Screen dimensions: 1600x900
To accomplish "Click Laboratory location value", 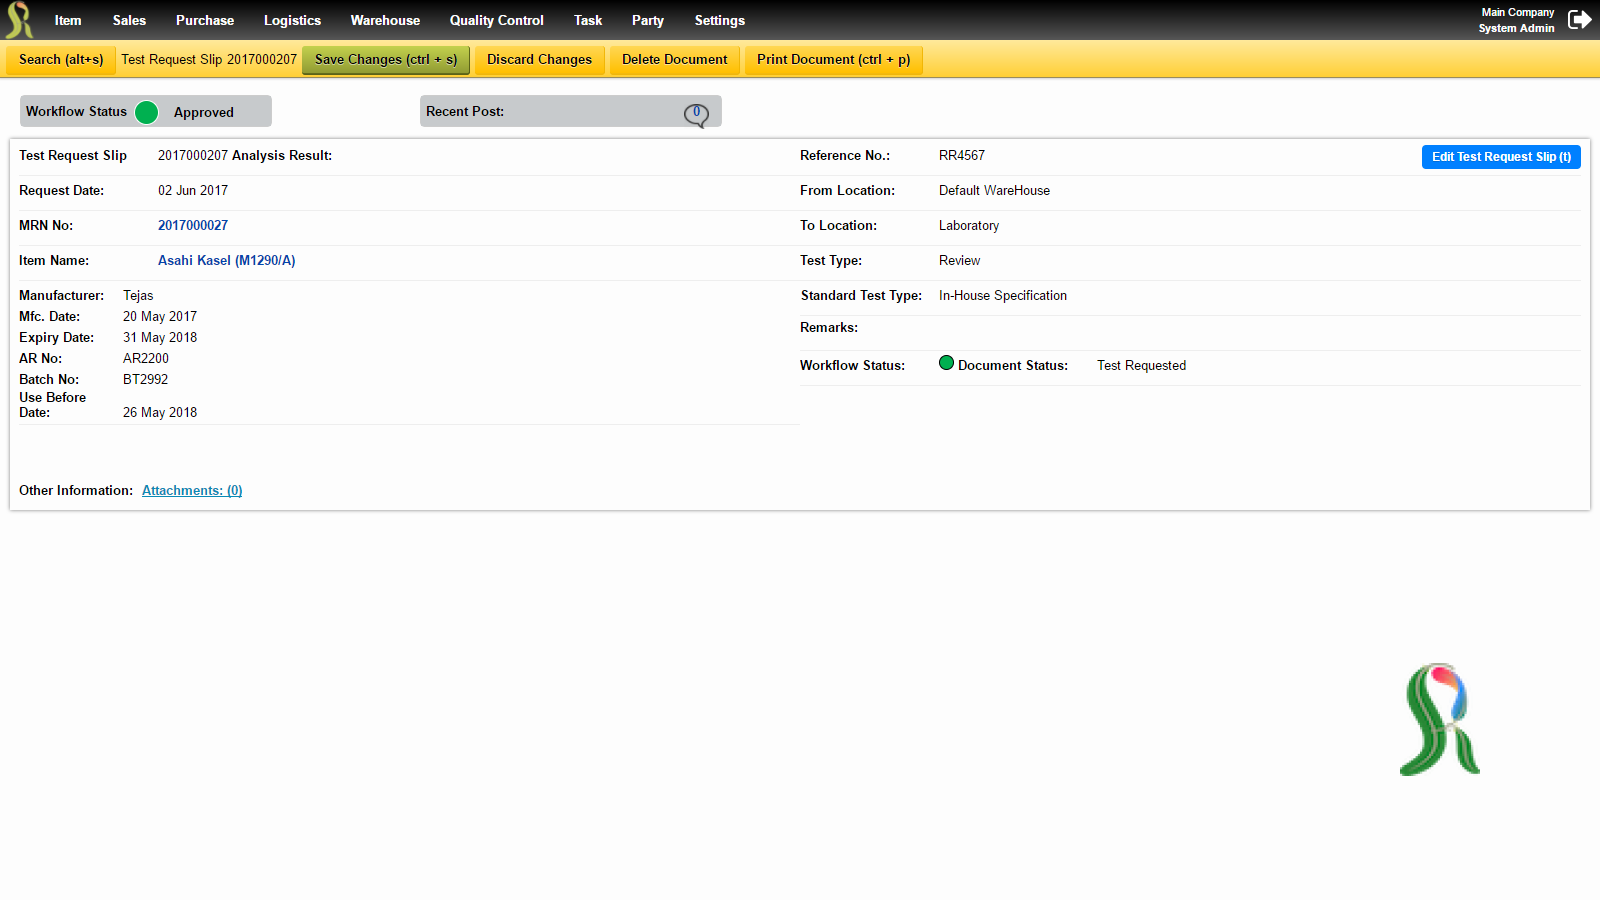I will click(969, 226).
